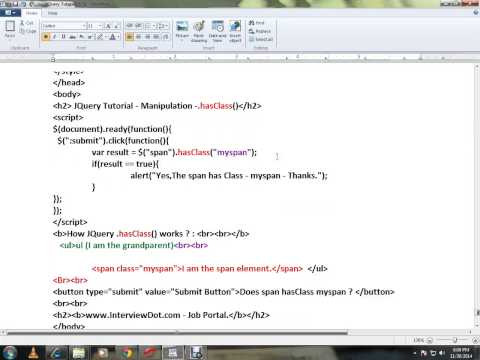Viewport: 480px width, 360px height.
Task: Expand the text color dropdown arrow
Action: click(119, 37)
